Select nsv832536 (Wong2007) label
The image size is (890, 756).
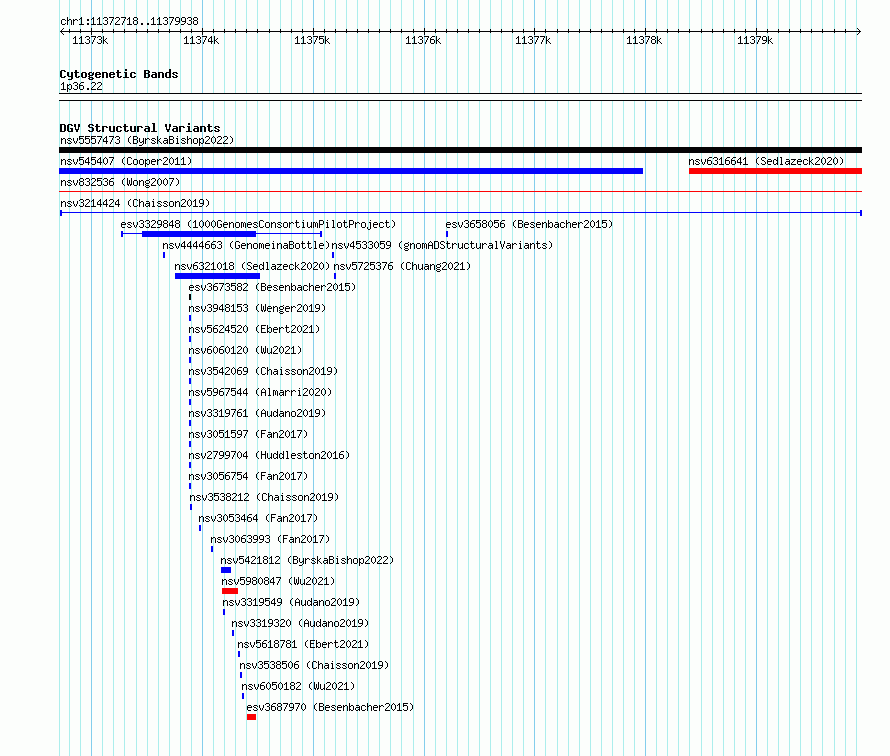(x=120, y=182)
